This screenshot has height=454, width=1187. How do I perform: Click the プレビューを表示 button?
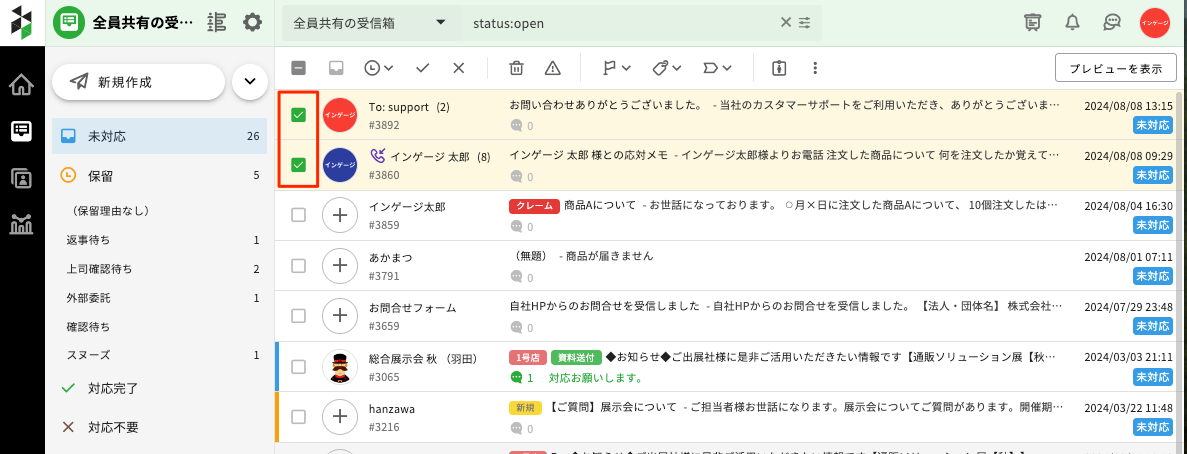[x=1115, y=68]
